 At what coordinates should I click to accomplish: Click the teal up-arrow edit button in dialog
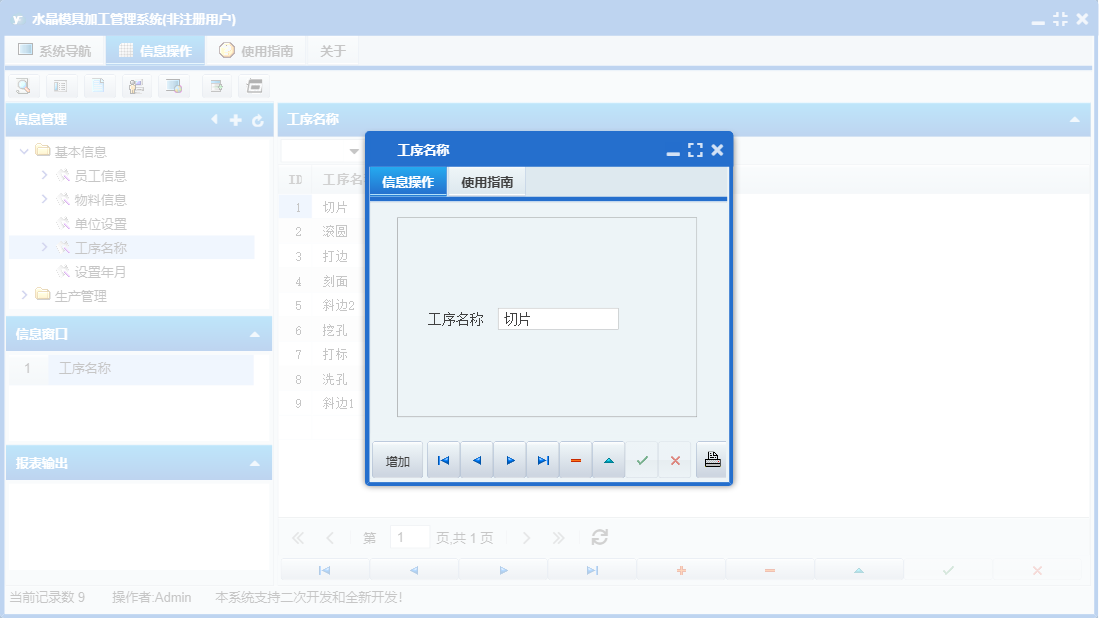(609, 460)
